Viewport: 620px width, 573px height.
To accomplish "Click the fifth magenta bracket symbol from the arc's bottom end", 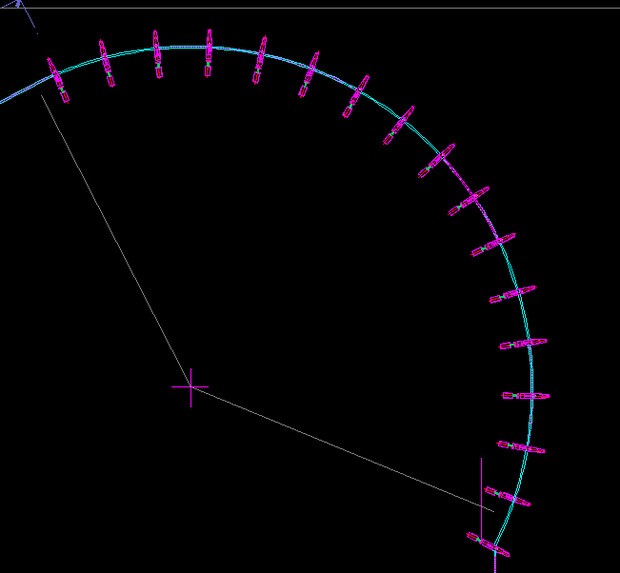I will pos(523,344).
